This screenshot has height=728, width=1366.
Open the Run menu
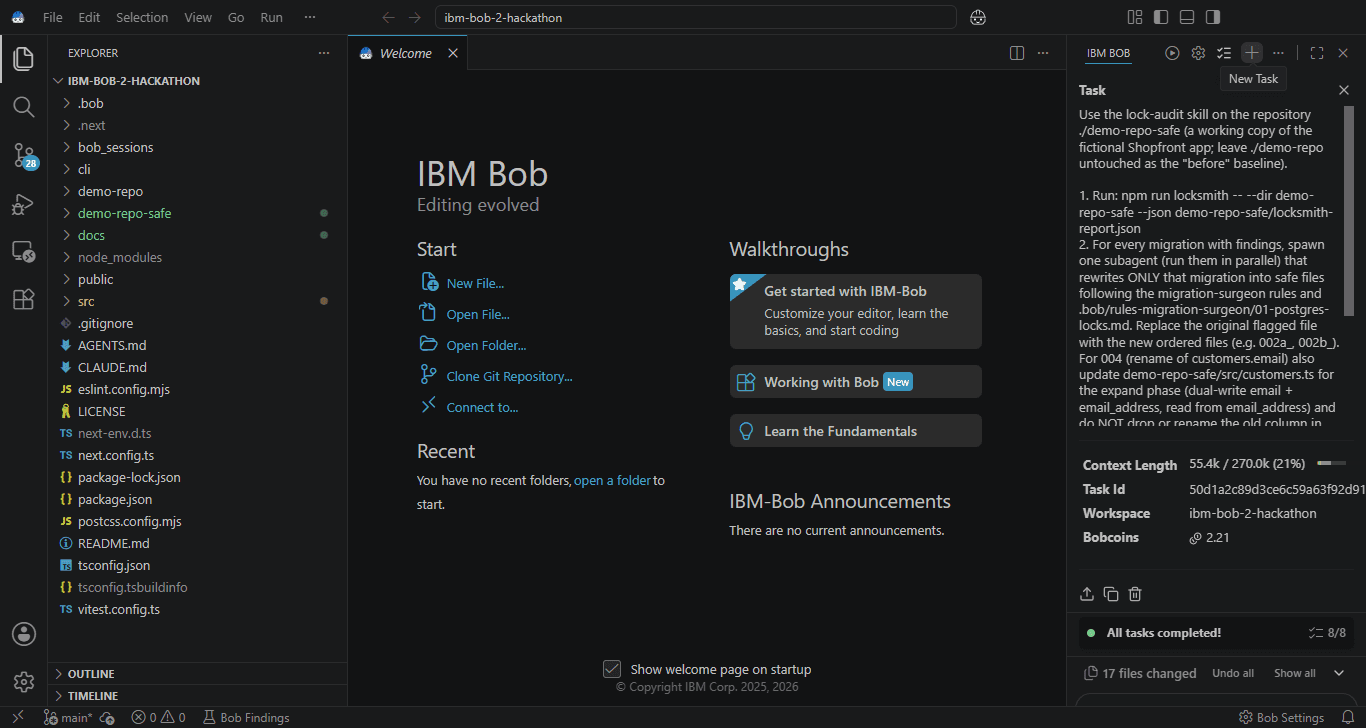[x=271, y=17]
